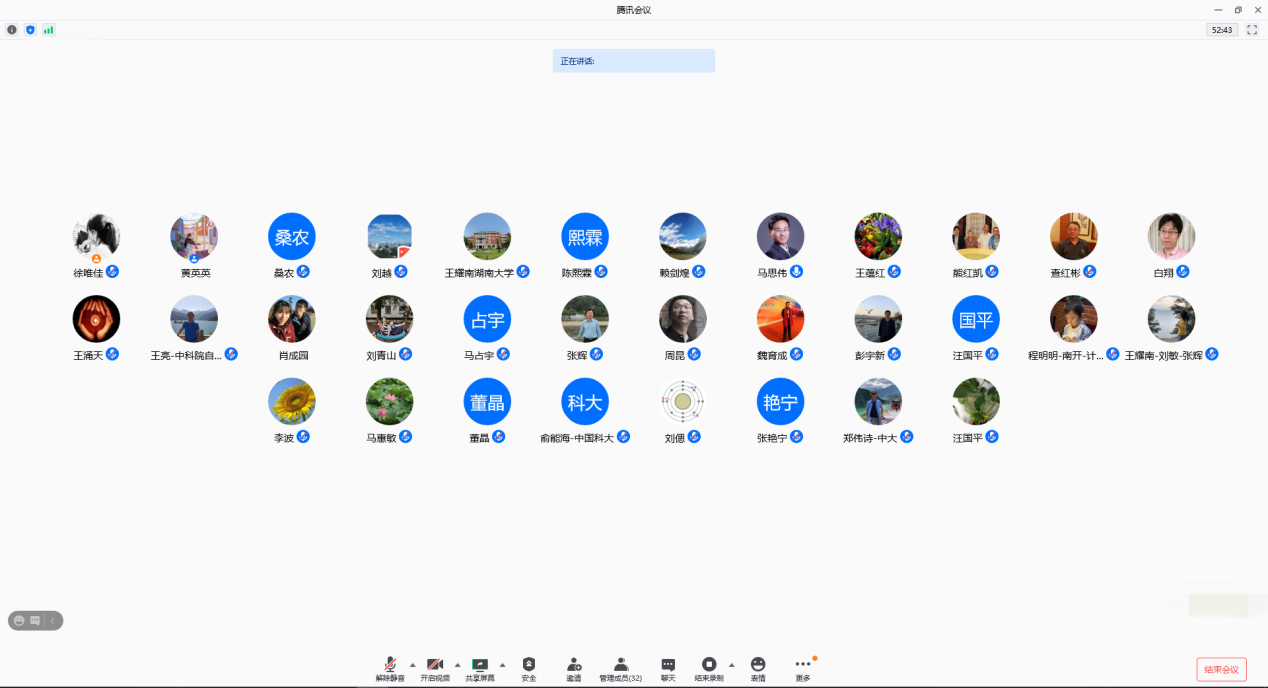
Task: Open the 邀请 invite dialog
Action: click(574, 669)
